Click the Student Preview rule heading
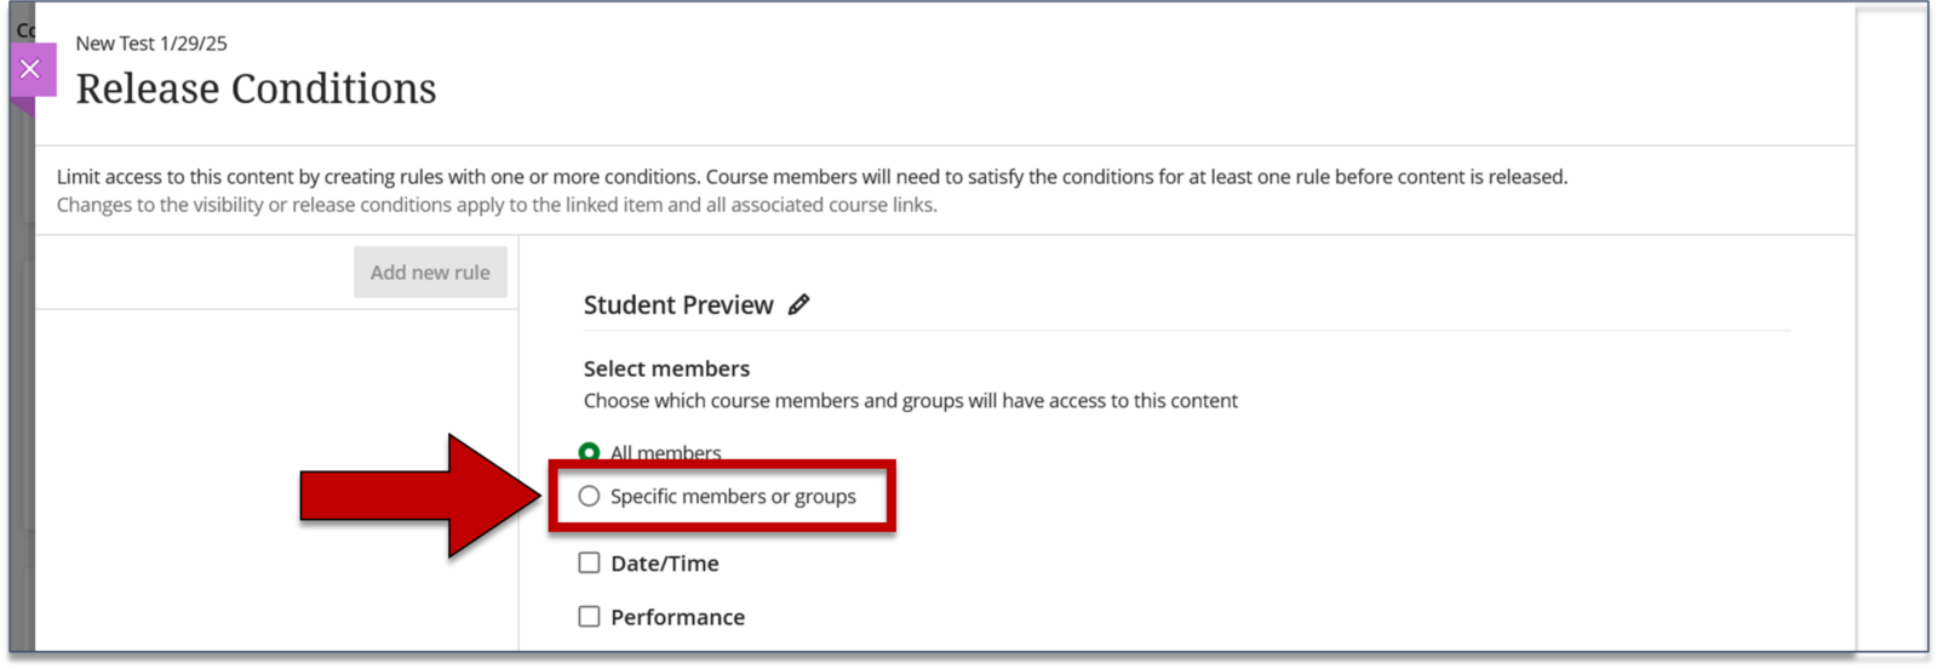The height and width of the screenshot is (669, 1941). [678, 305]
